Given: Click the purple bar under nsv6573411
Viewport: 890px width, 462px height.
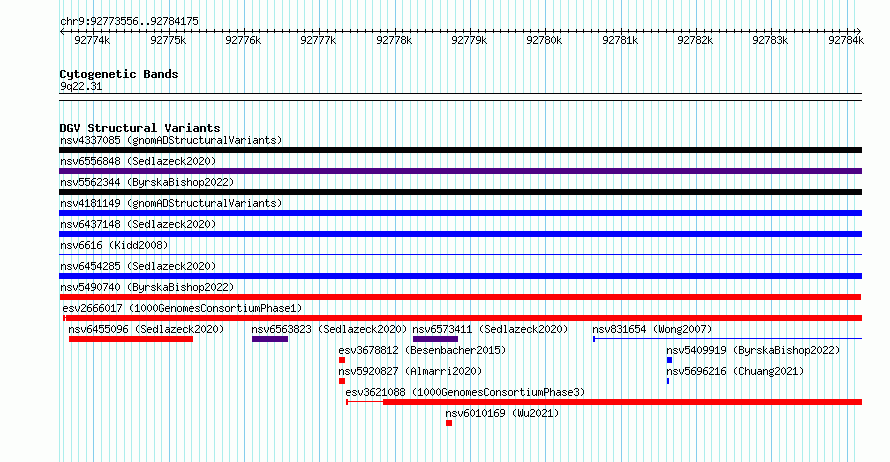Looking at the screenshot, I should click(435, 339).
